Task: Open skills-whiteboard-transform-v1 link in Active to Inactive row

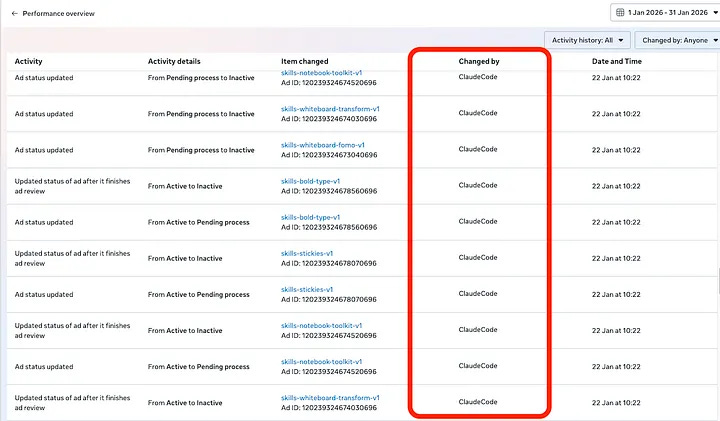Action: click(330, 398)
